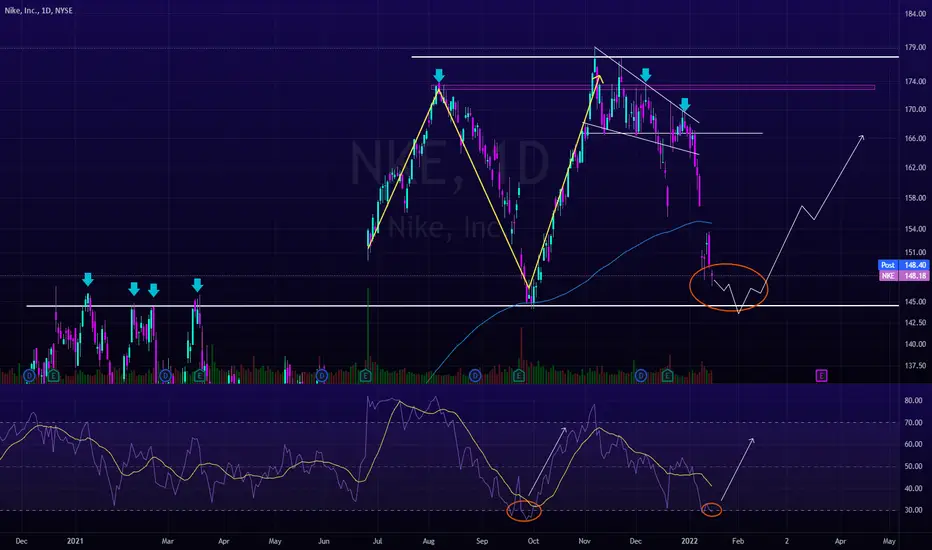Open the dividend marker in early December 2021
The height and width of the screenshot is (550, 932).
641,376
